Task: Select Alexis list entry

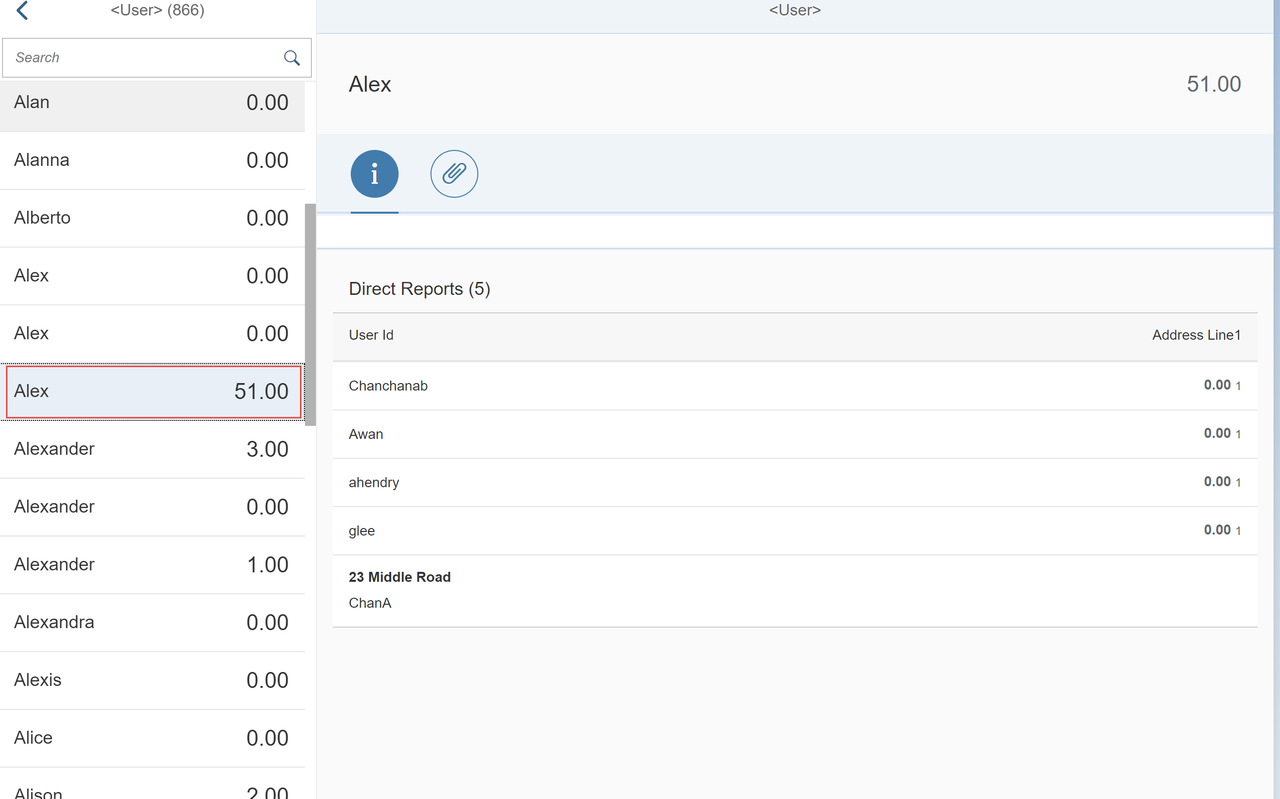Action: point(152,680)
